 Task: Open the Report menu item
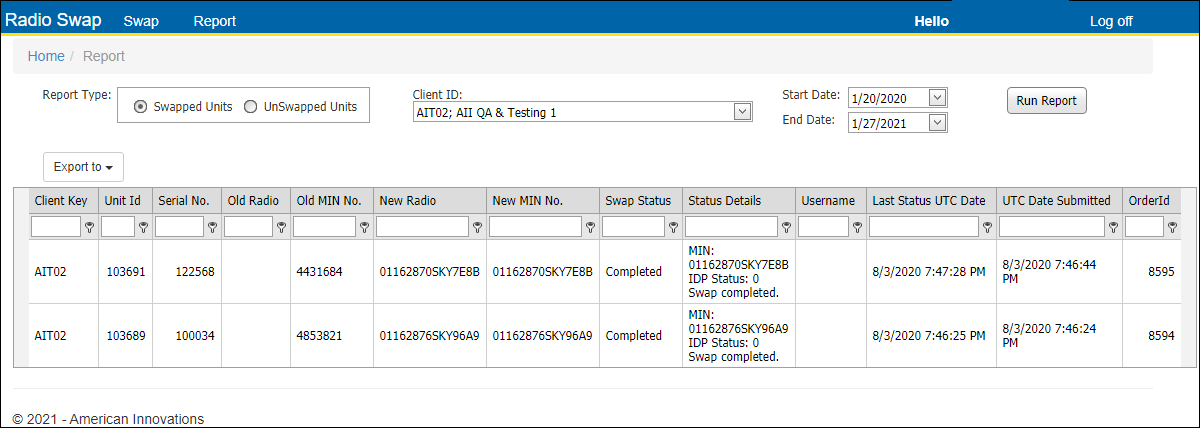tap(215, 21)
